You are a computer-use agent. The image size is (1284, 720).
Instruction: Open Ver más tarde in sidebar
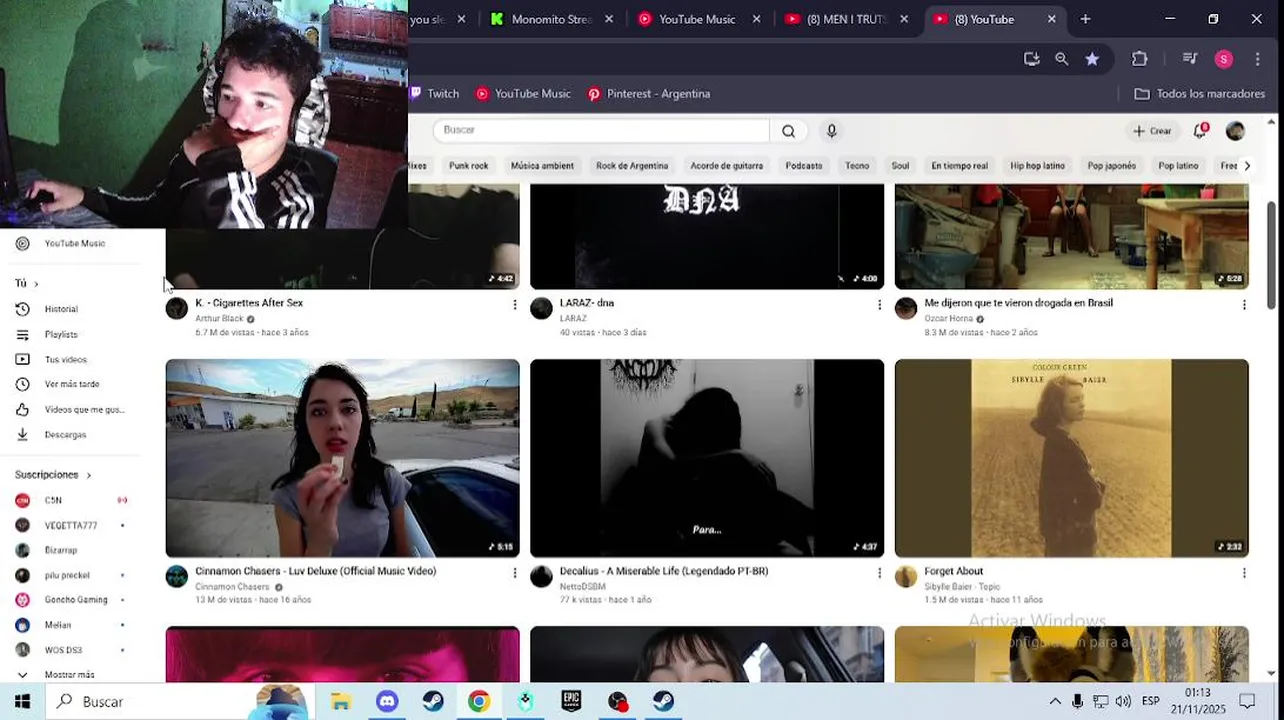pos(70,385)
